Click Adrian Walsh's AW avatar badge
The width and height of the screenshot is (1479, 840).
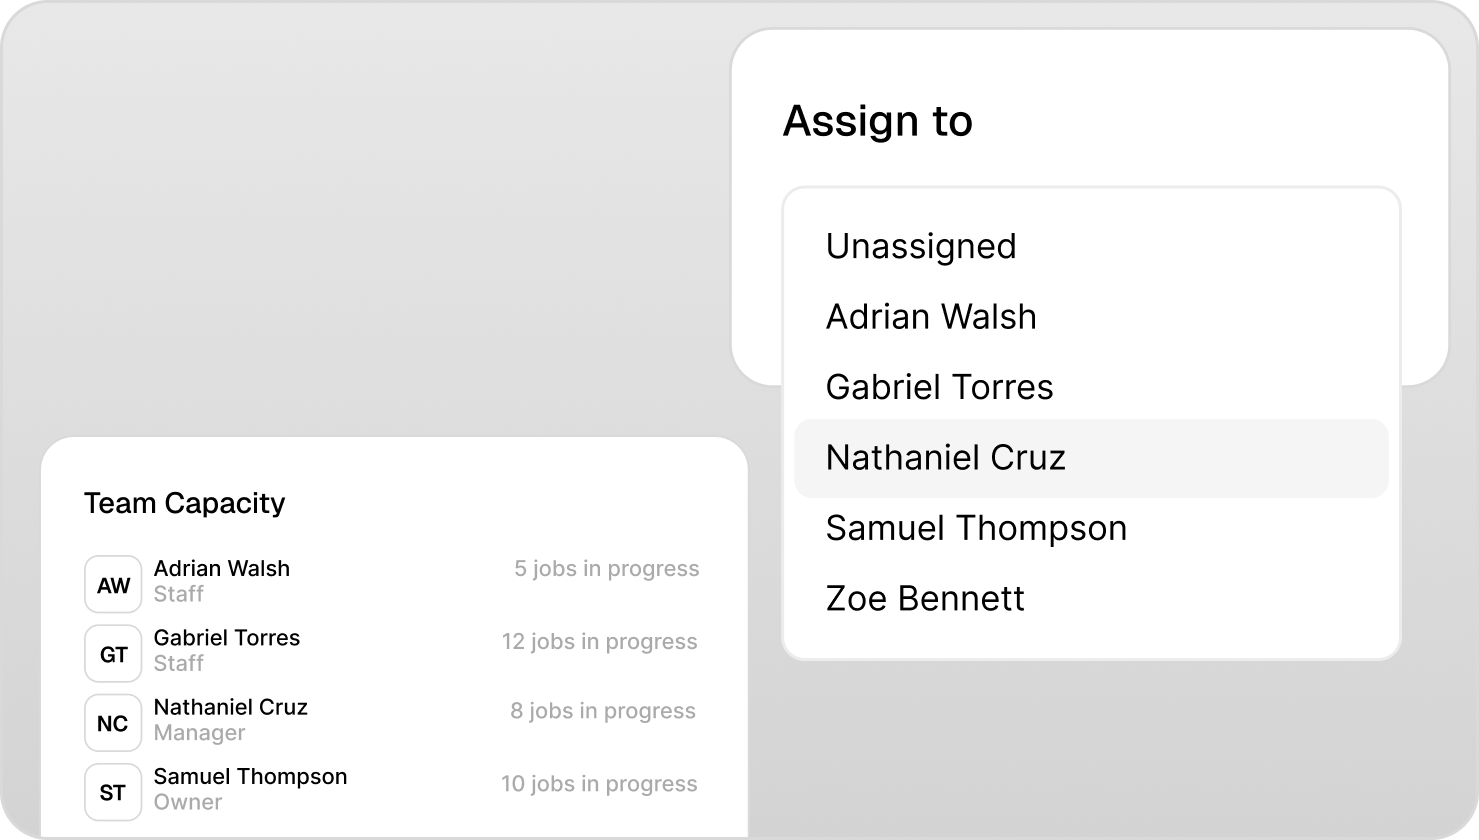click(112, 583)
